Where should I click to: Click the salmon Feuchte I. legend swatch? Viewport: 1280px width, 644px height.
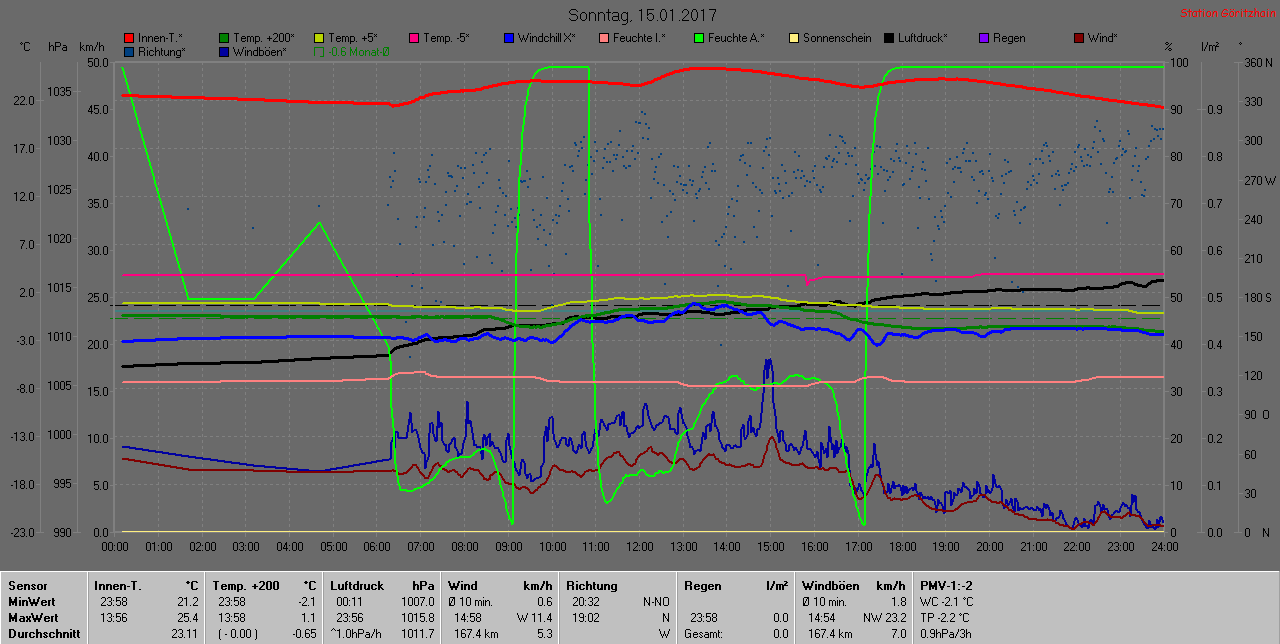604,38
